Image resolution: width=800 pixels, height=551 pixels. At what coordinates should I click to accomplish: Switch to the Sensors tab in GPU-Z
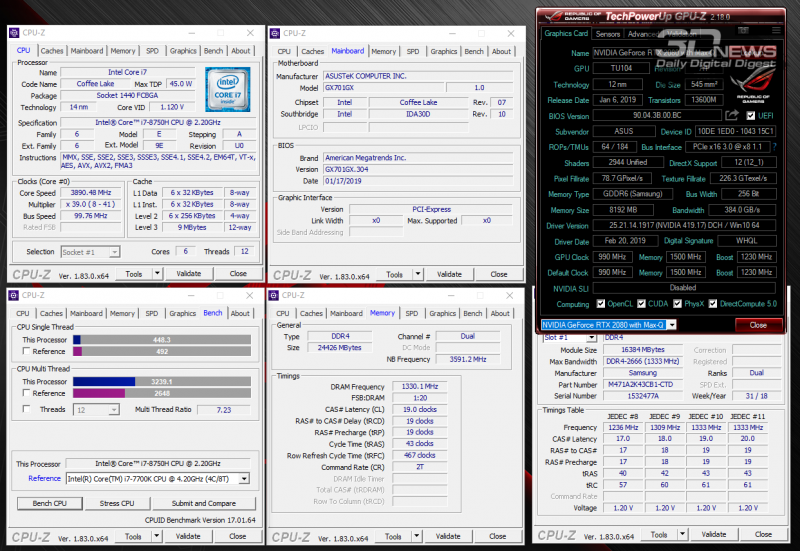[608, 34]
